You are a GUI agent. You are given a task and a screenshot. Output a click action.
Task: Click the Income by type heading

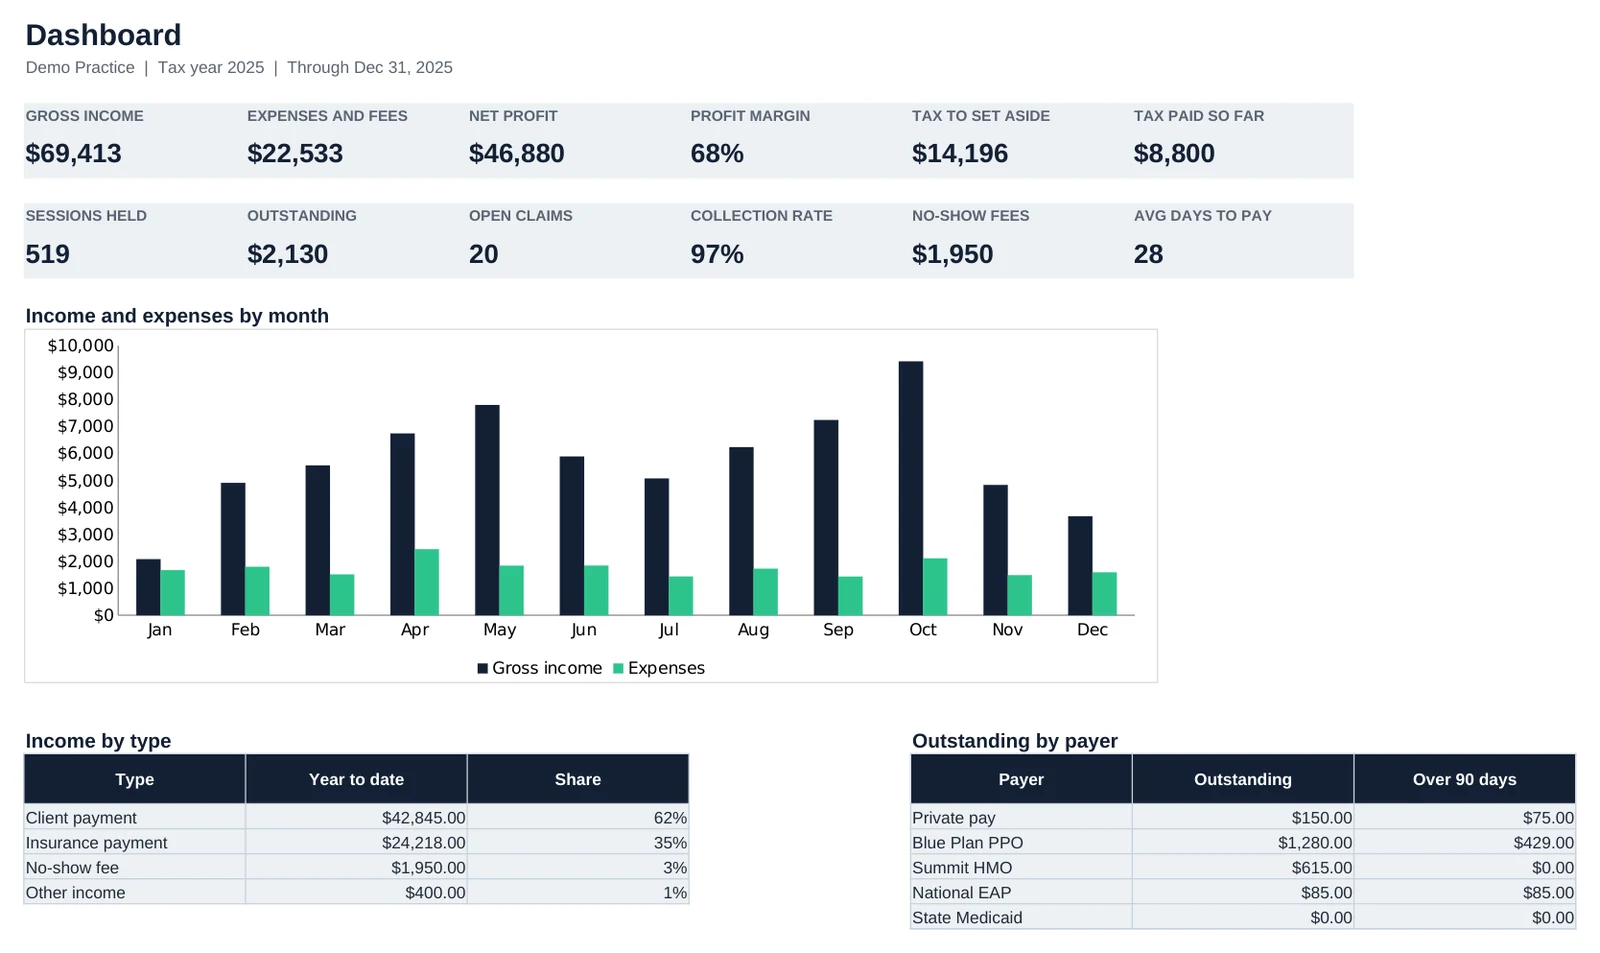pyautogui.click(x=98, y=741)
